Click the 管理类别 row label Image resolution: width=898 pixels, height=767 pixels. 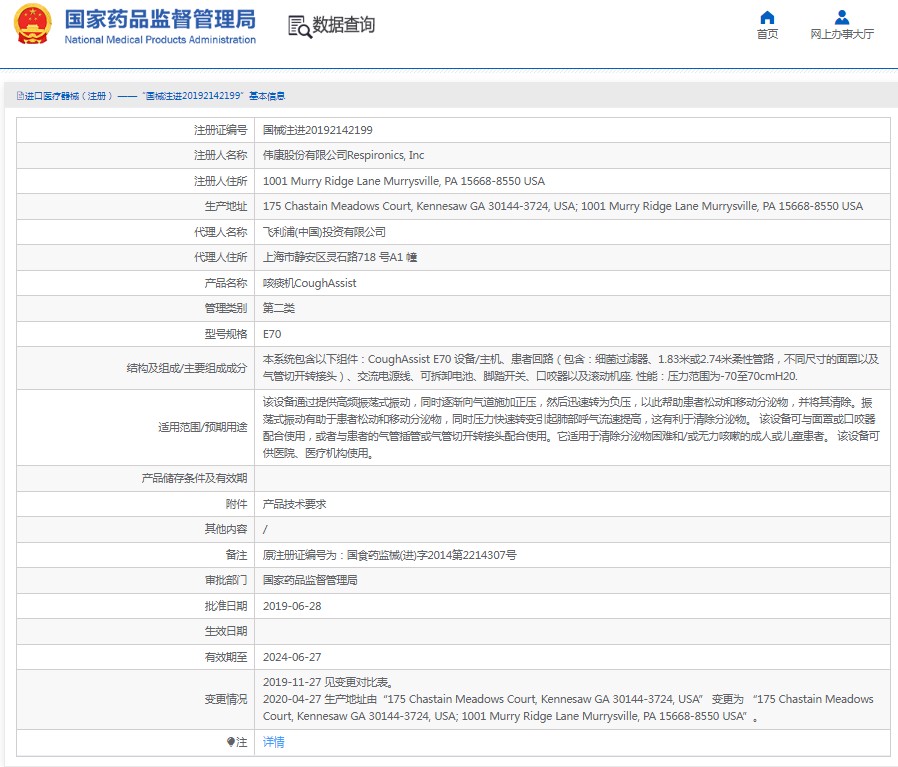click(x=226, y=308)
